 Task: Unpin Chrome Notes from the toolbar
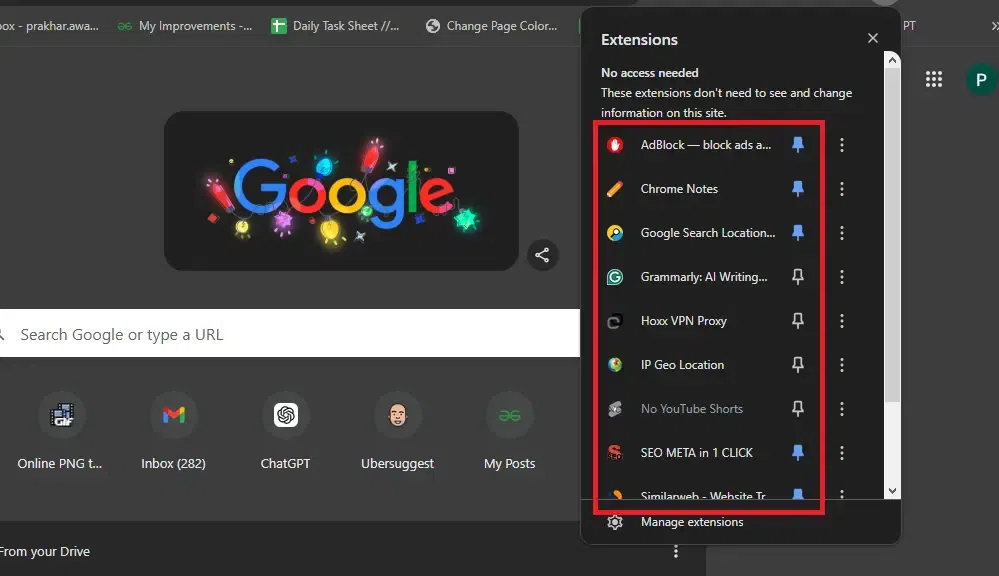(x=798, y=189)
